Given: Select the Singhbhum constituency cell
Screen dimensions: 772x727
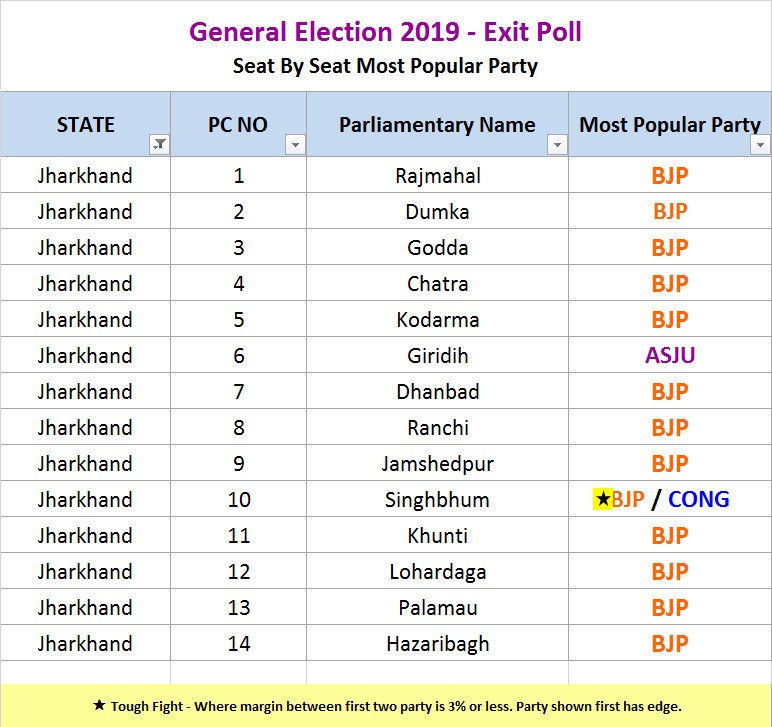Looking at the screenshot, I should [x=437, y=499].
